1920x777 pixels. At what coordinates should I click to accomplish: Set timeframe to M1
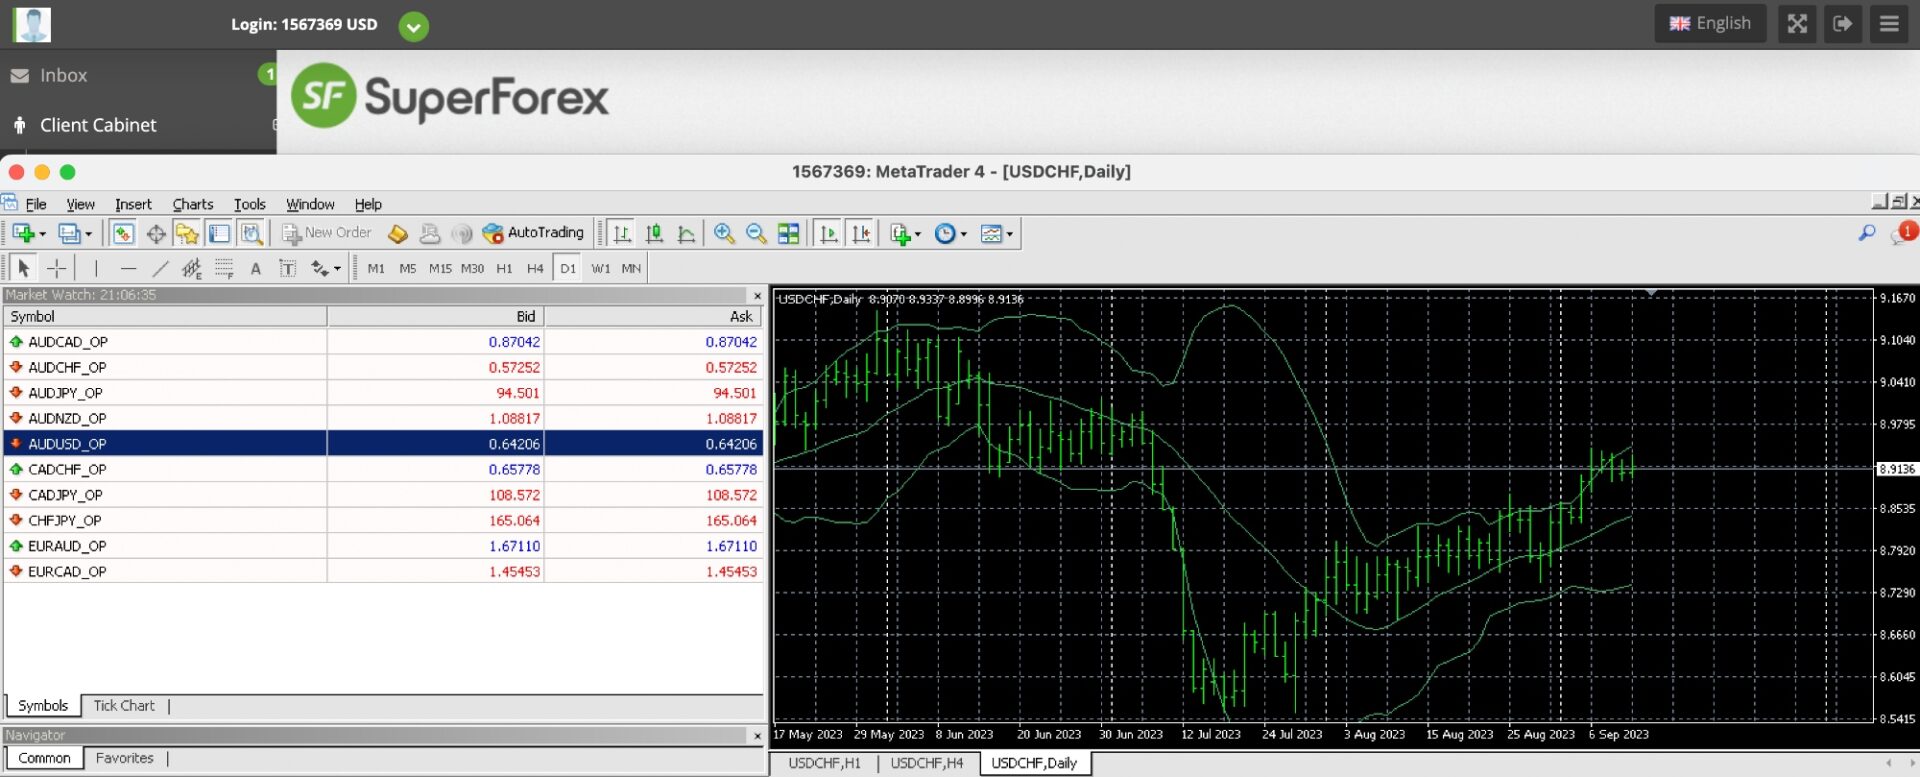pyautogui.click(x=376, y=268)
